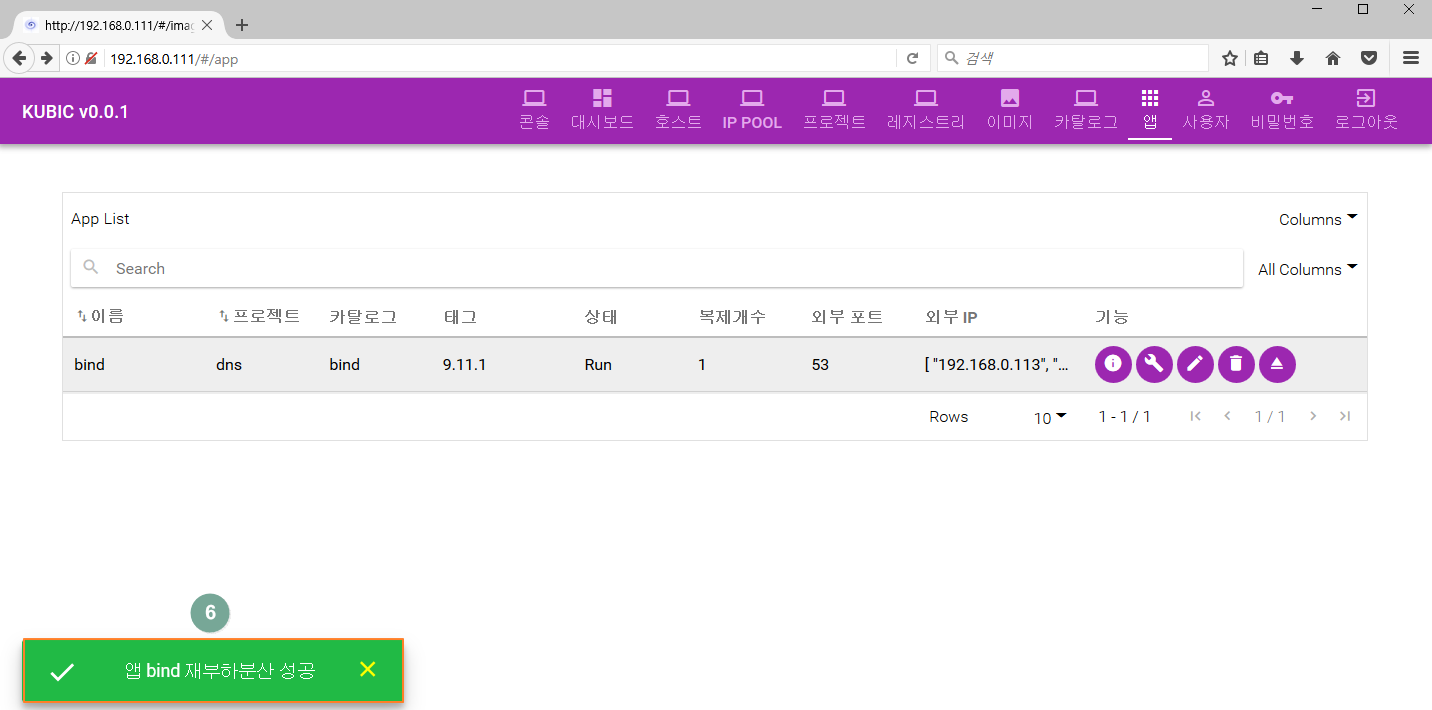Click the magnifier icon in App List search
This screenshot has width=1432, height=710.
pyautogui.click(x=91, y=267)
